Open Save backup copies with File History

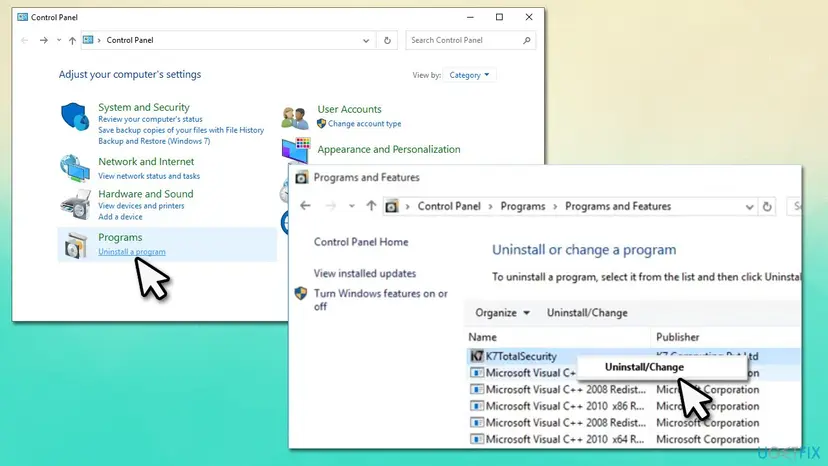pyautogui.click(x=181, y=130)
